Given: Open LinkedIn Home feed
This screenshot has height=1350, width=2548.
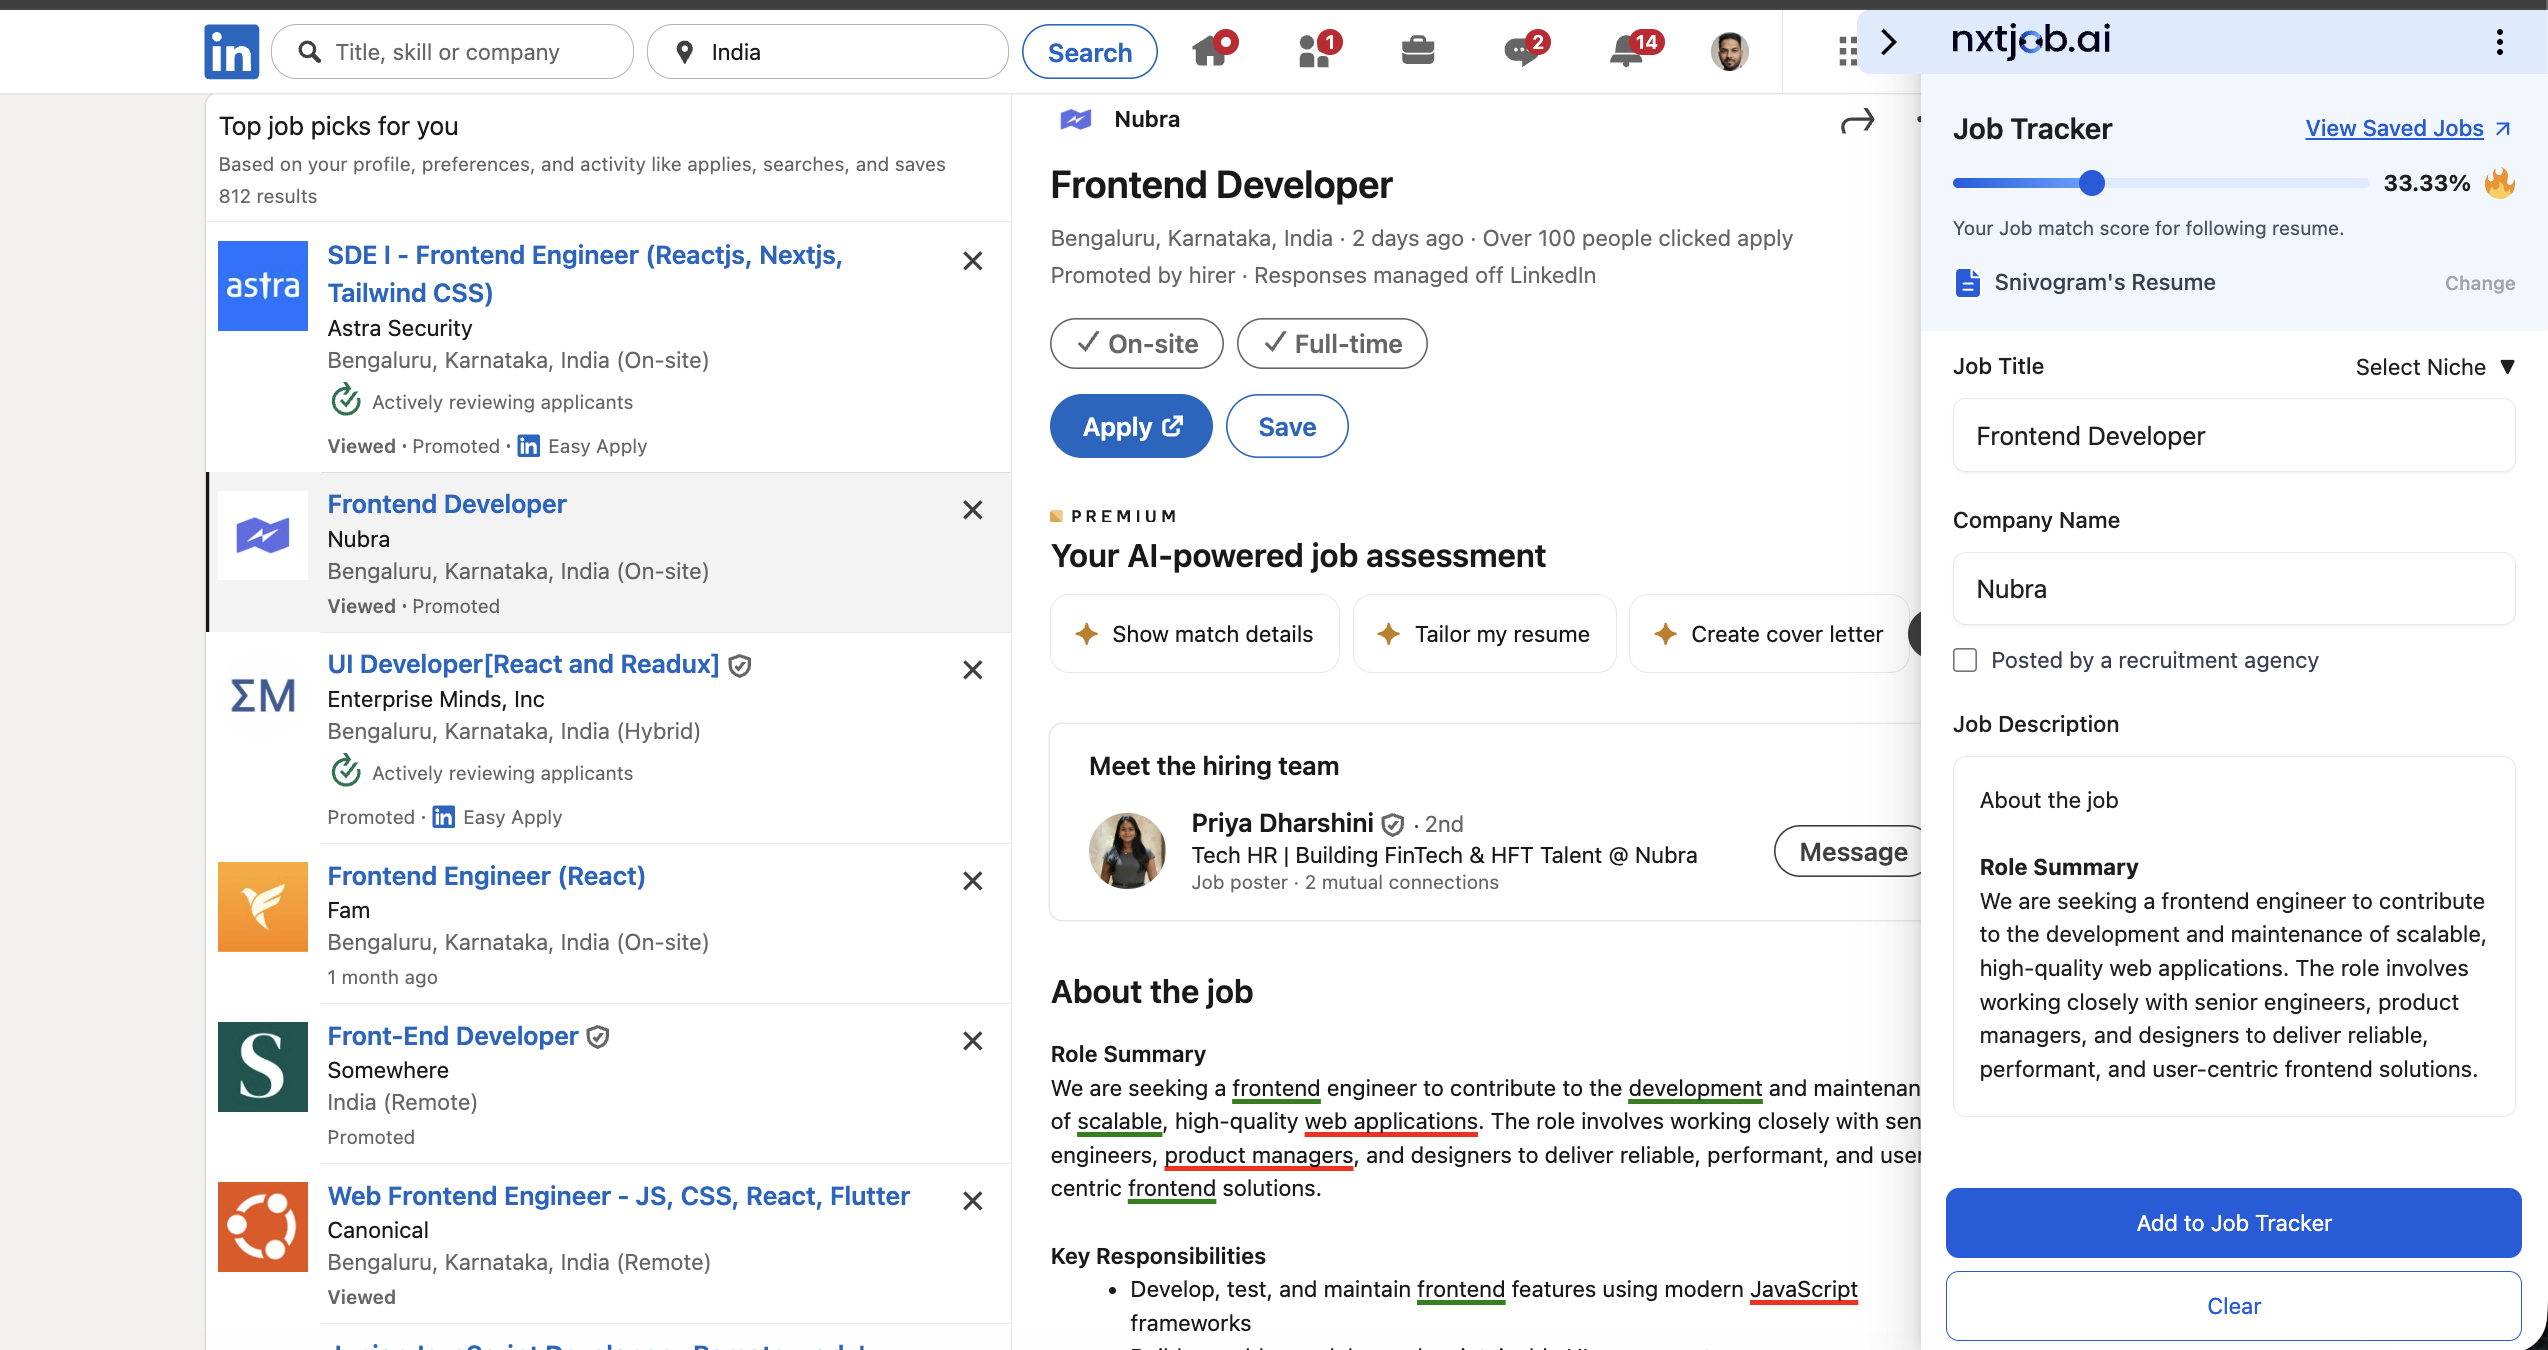Looking at the screenshot, I should pyautogui.click(x=1211, y=51).
